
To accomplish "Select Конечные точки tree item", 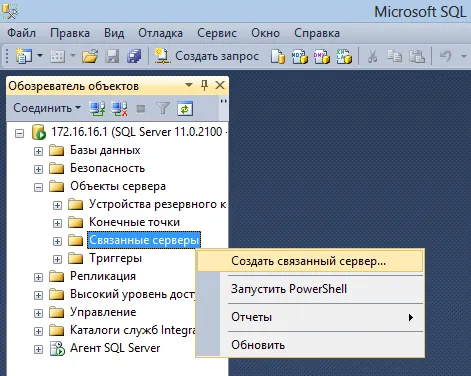I will 134,222.
